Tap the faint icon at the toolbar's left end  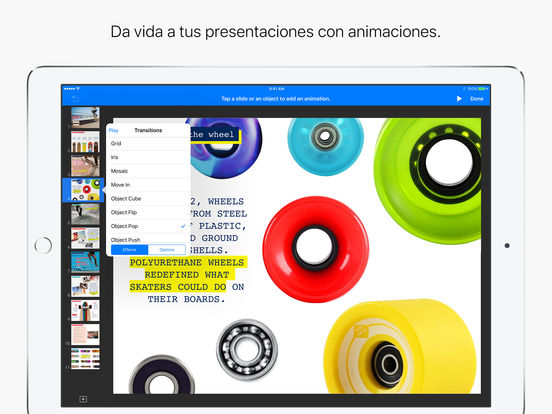click(75, 99)
